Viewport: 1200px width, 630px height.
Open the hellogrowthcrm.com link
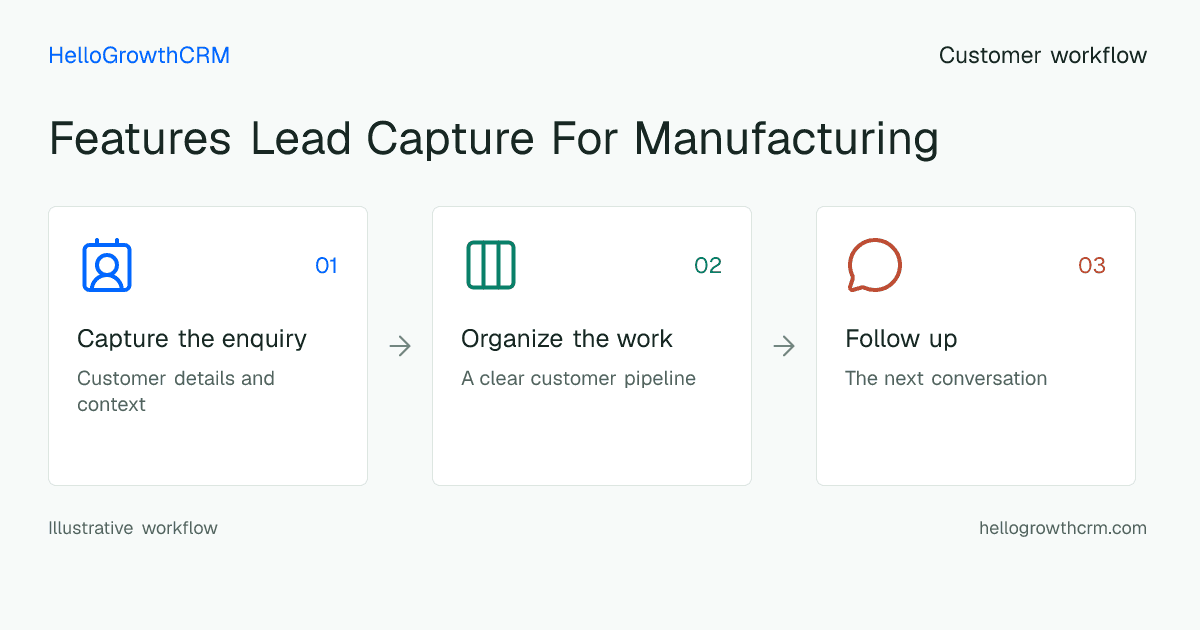[1063, 528]
